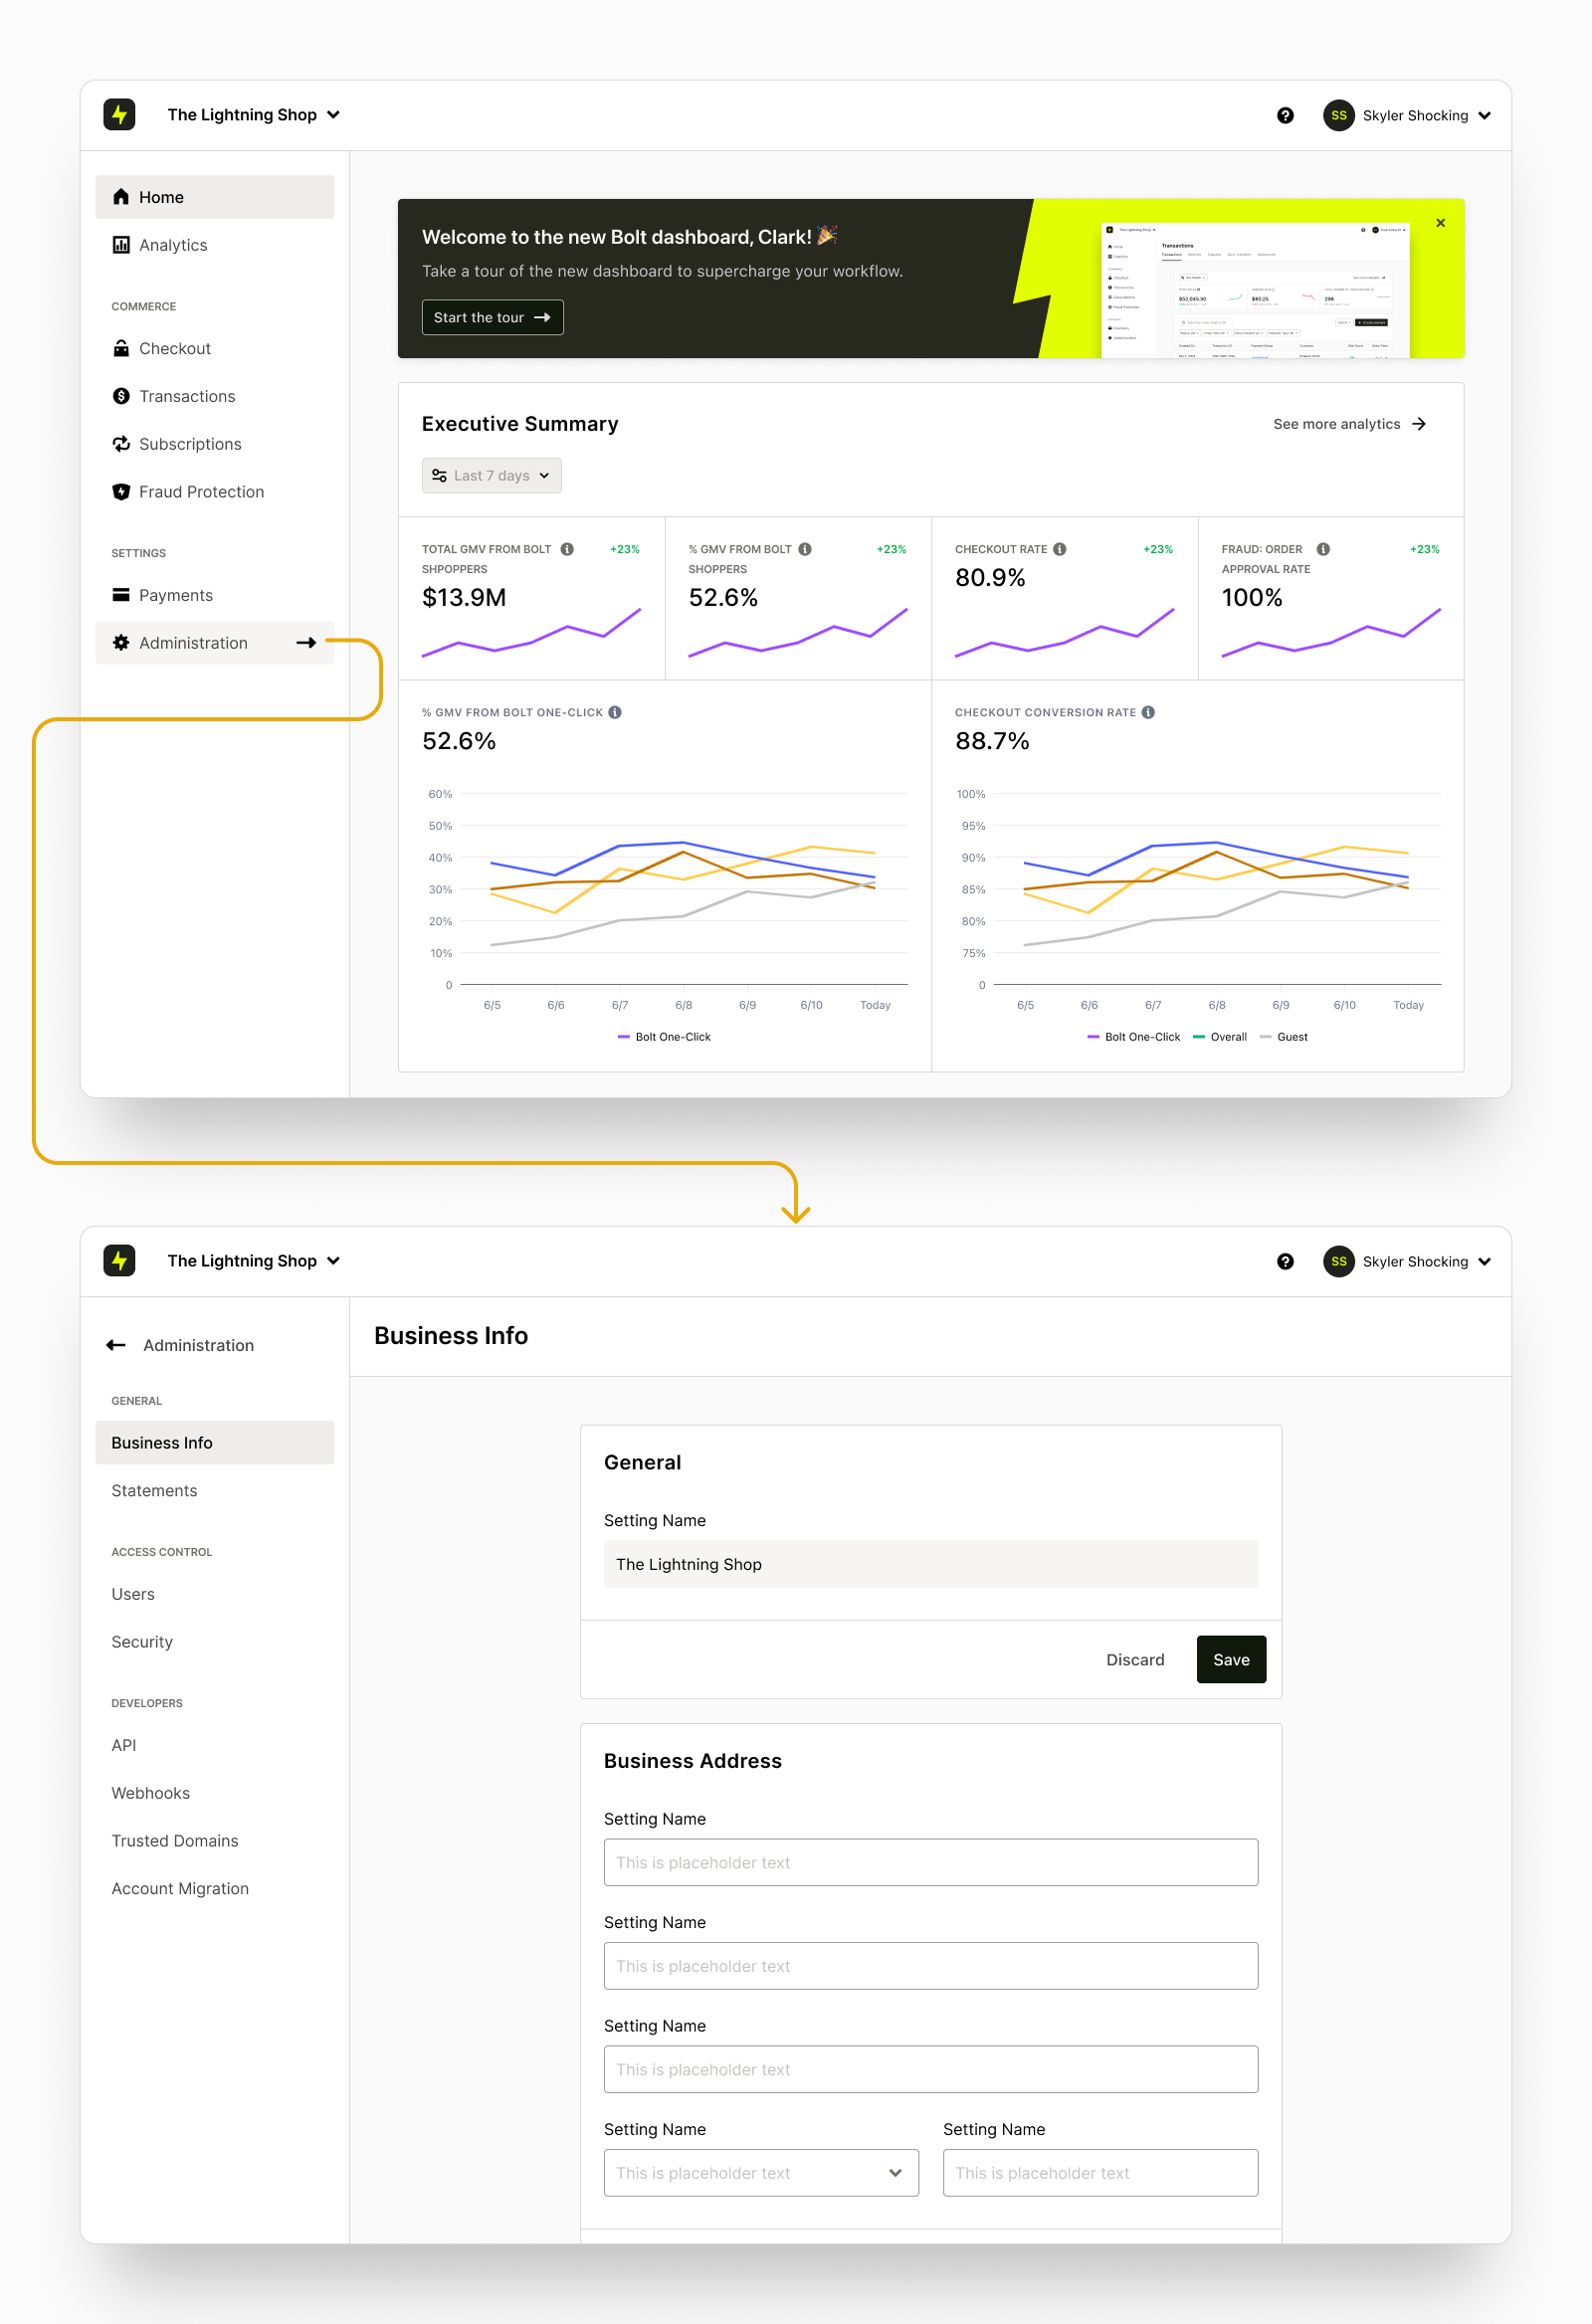This screenshot has height=2324, width=1592.
Task: Discard changes in the General section
Action: pos(1134,1660)
